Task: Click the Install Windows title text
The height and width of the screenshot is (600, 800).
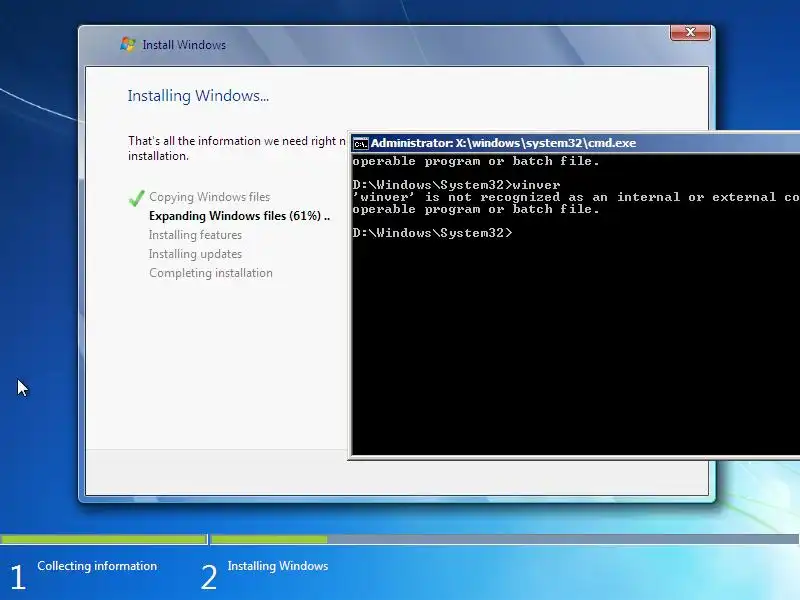Action: coord(184,45)
